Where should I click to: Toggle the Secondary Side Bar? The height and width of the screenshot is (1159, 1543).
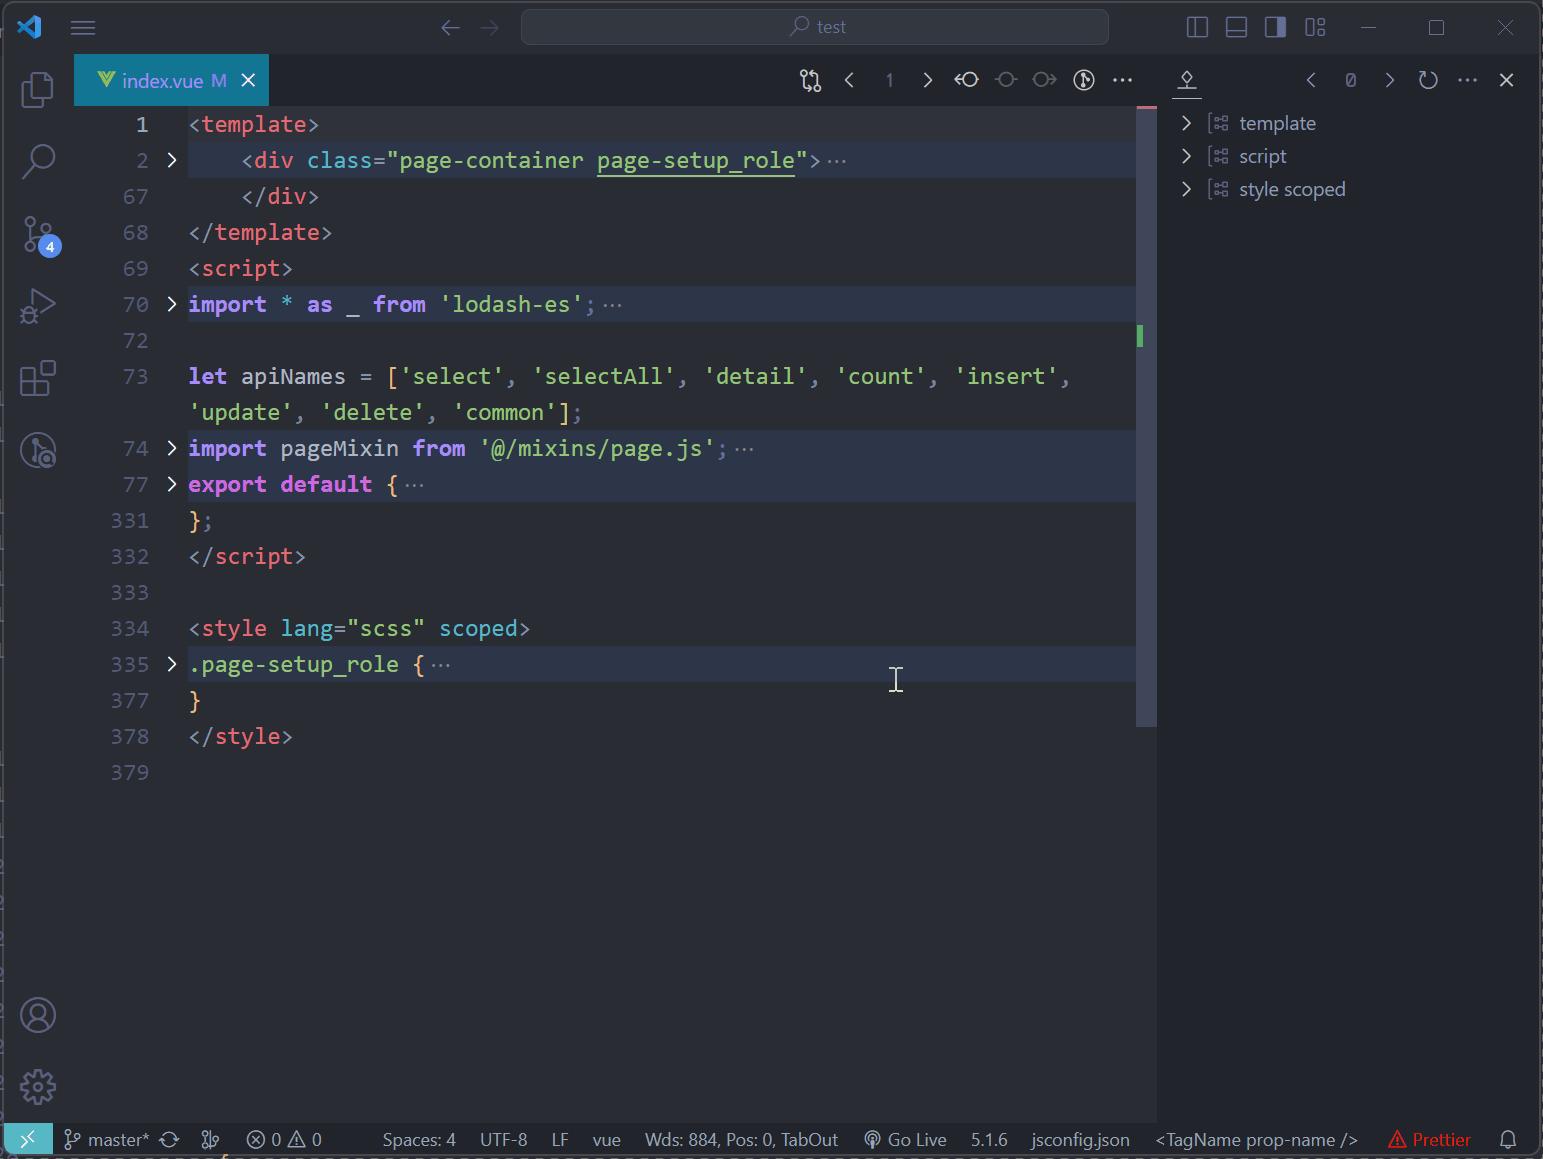[1274, 27]
